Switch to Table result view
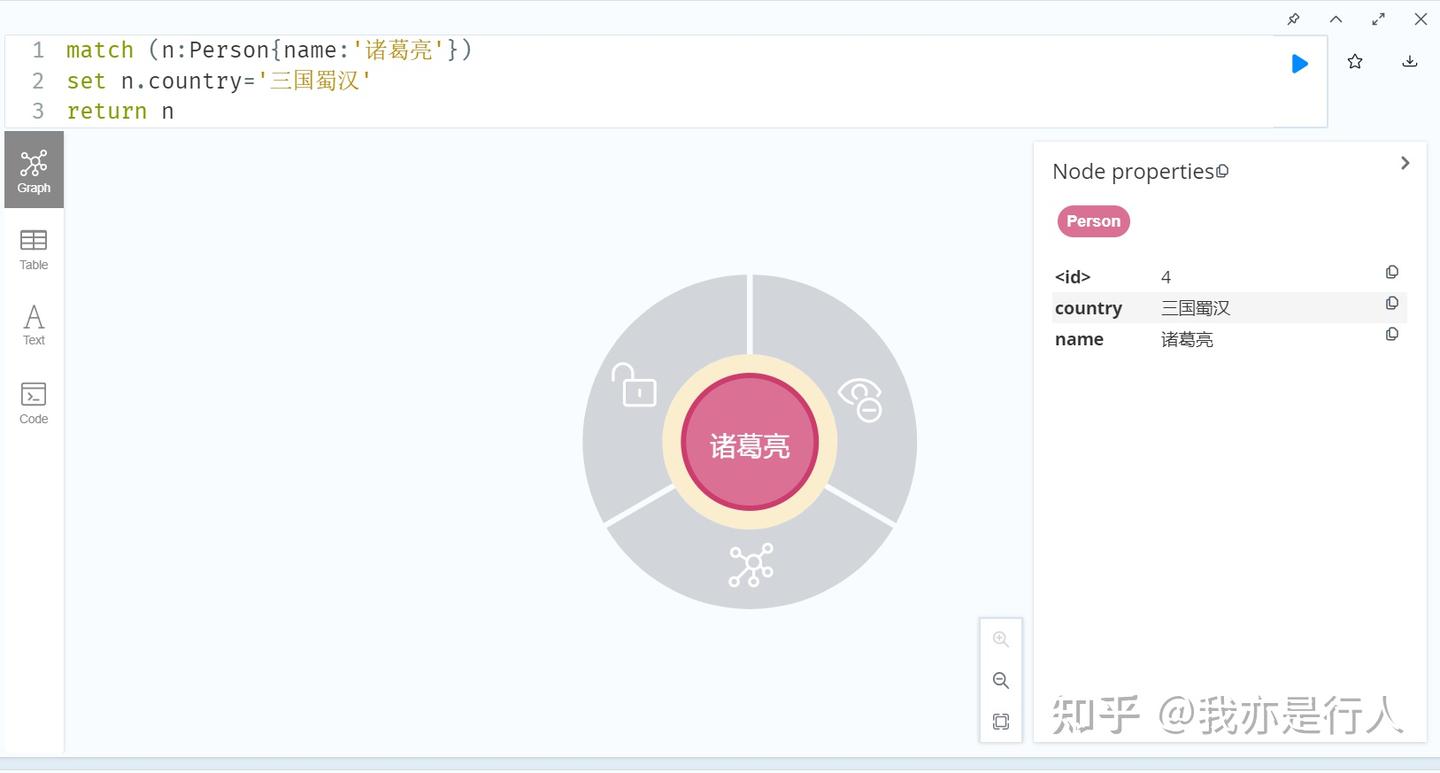The height and width of the screenshot is (773, 1440). point(33,249)
